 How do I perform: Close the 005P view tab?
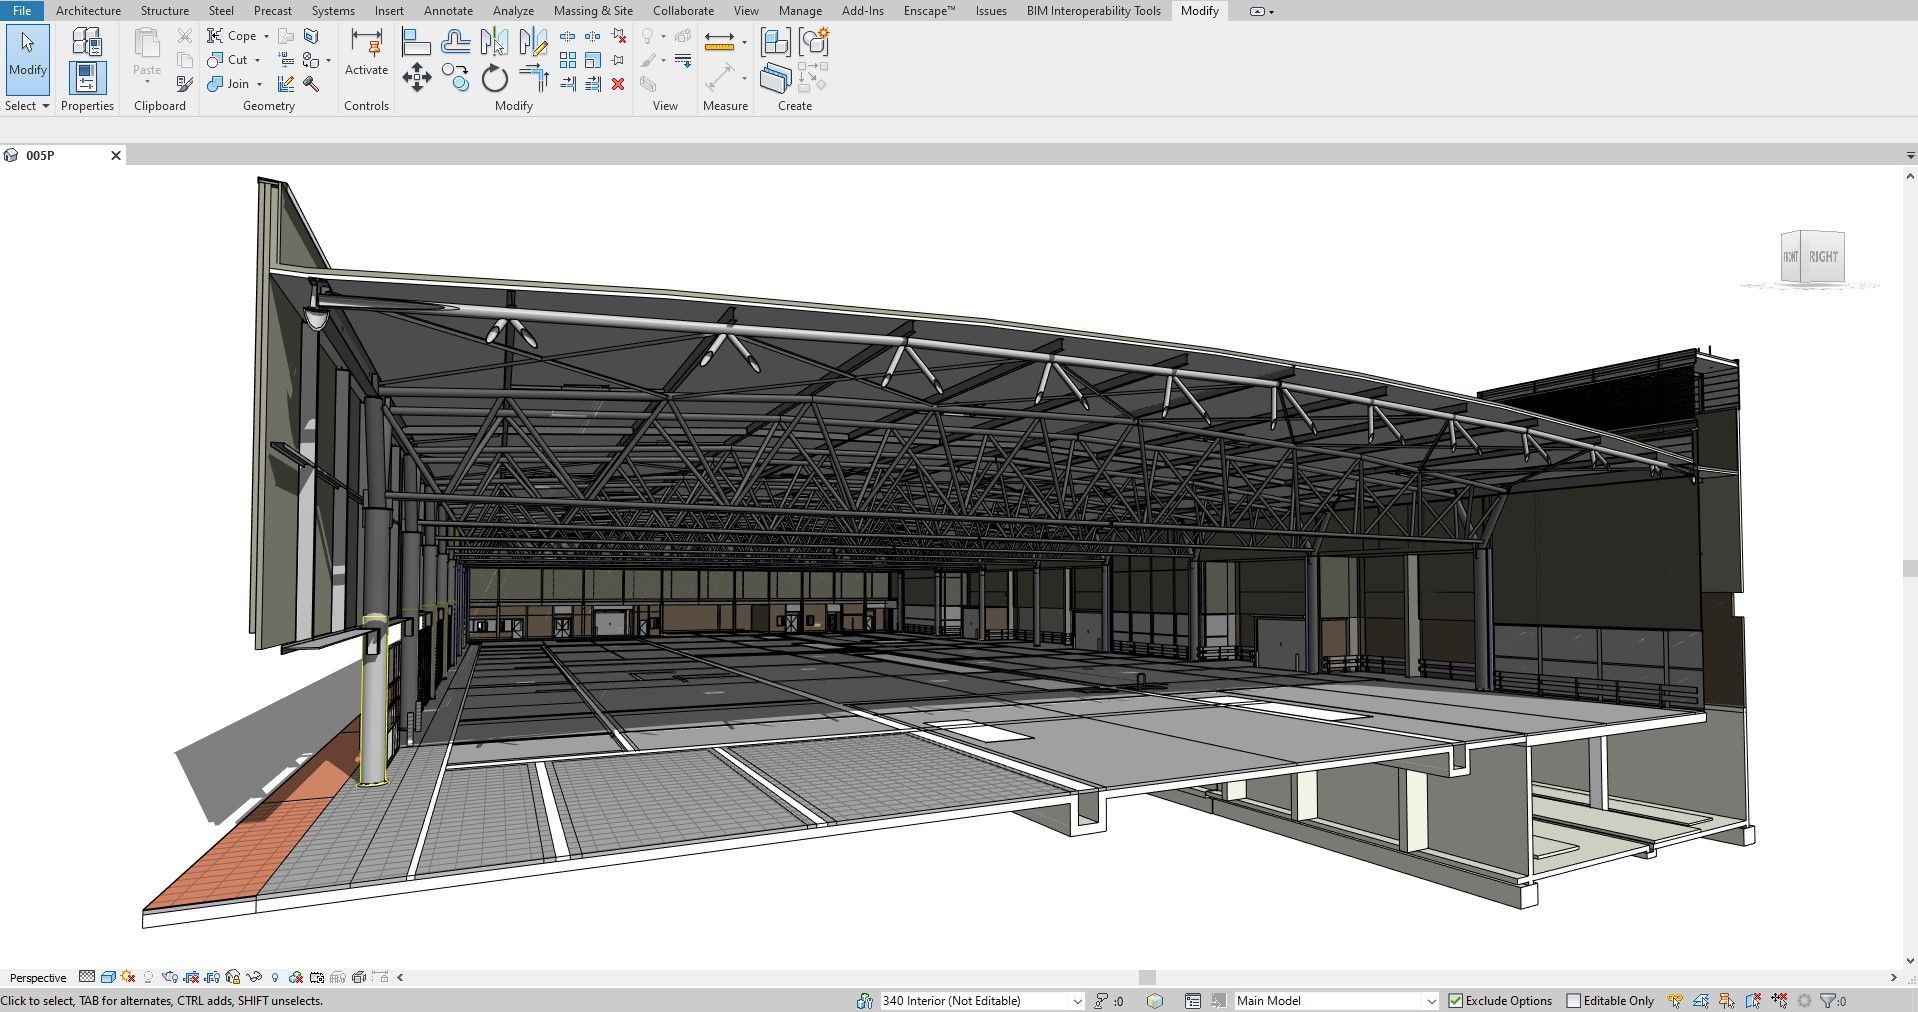116,155
